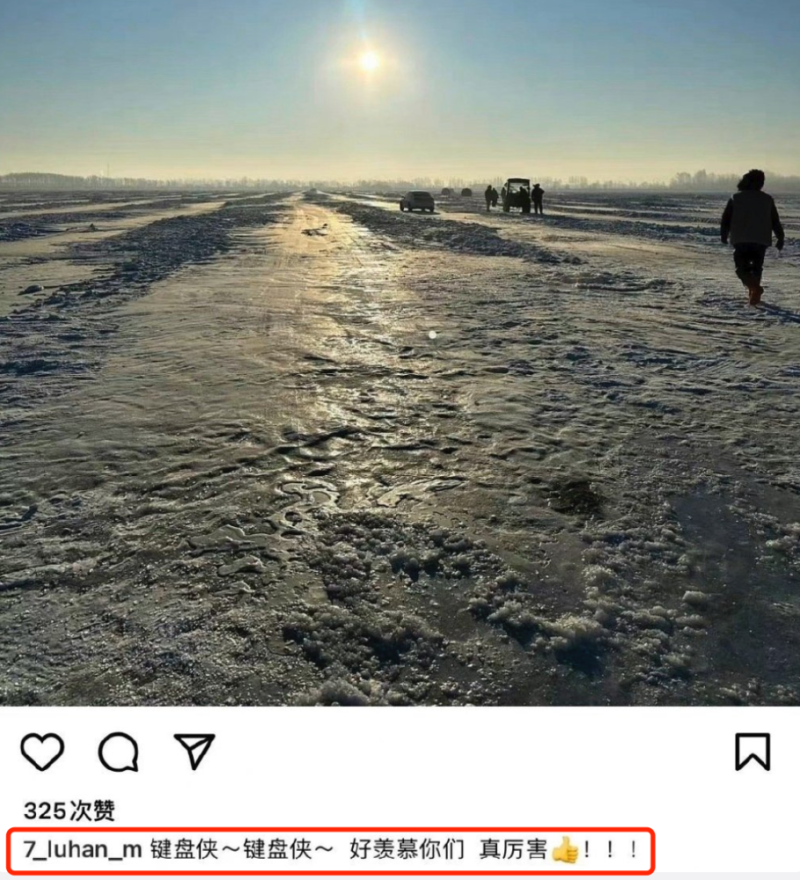Tap the distant treeline on the horizon
The height and width of the screenshot is (880, 800).
[400, 182]
